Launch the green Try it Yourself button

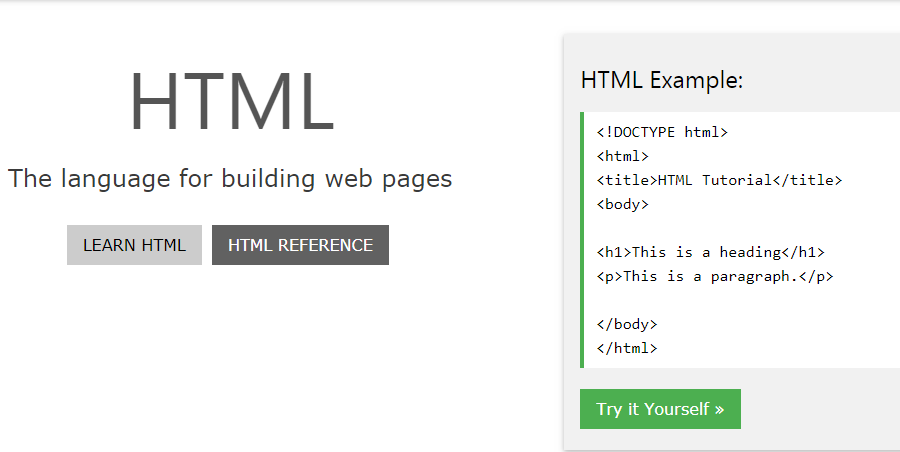pyautogui.click(x=660, y=409)
